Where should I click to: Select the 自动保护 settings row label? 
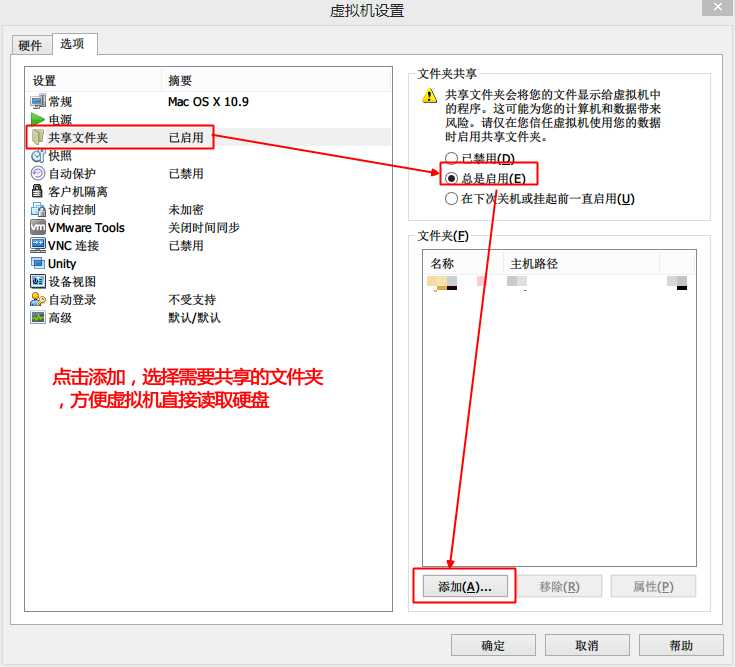(72, 174)
